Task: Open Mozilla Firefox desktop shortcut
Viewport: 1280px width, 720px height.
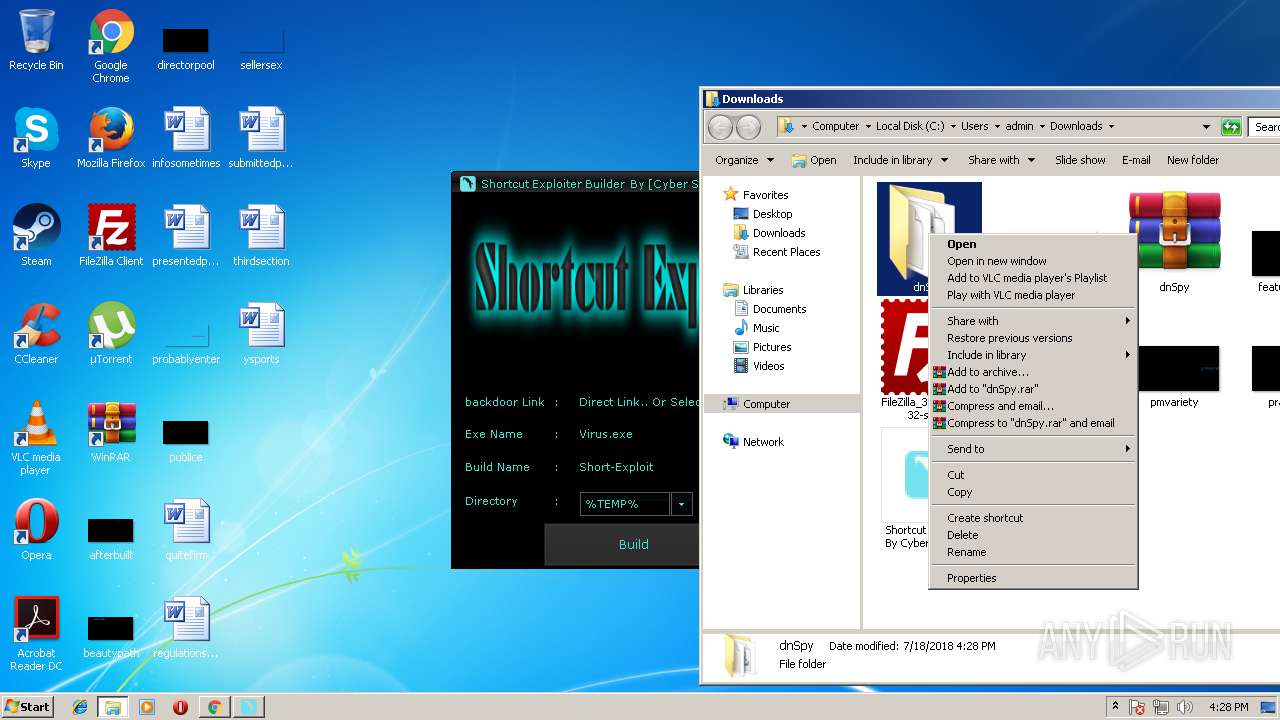Action: (111, 138)
